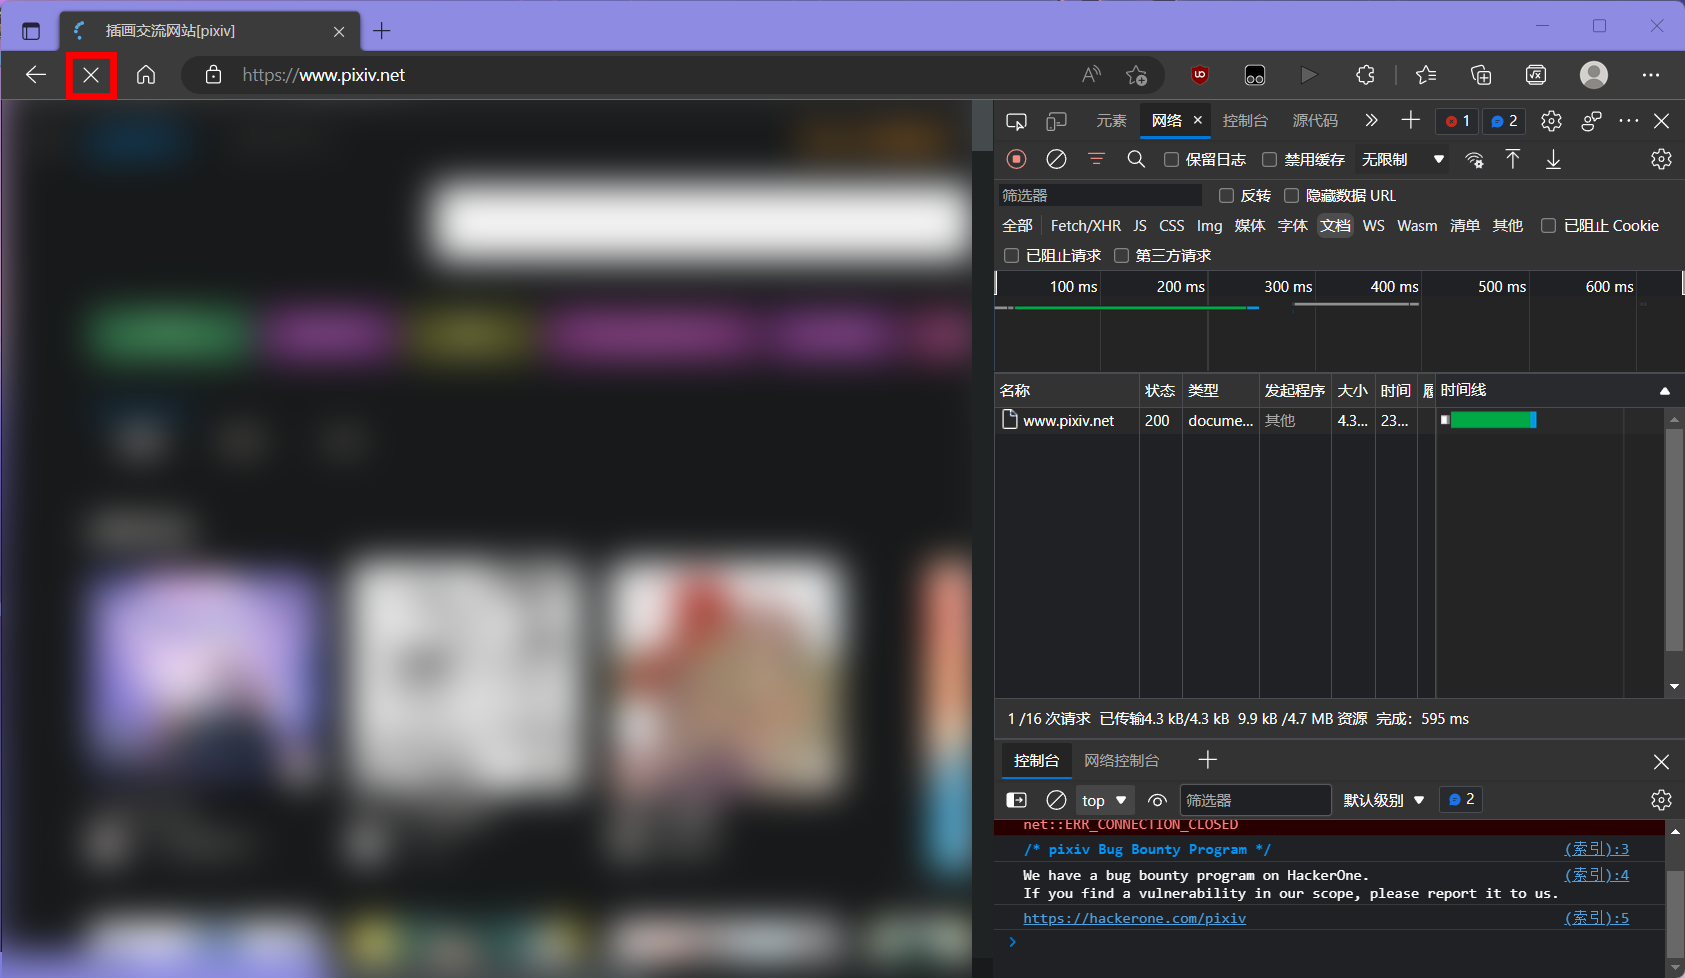Open source link (索引):3
Viewport: 1685px width, 978px height.
point(1597,849)
